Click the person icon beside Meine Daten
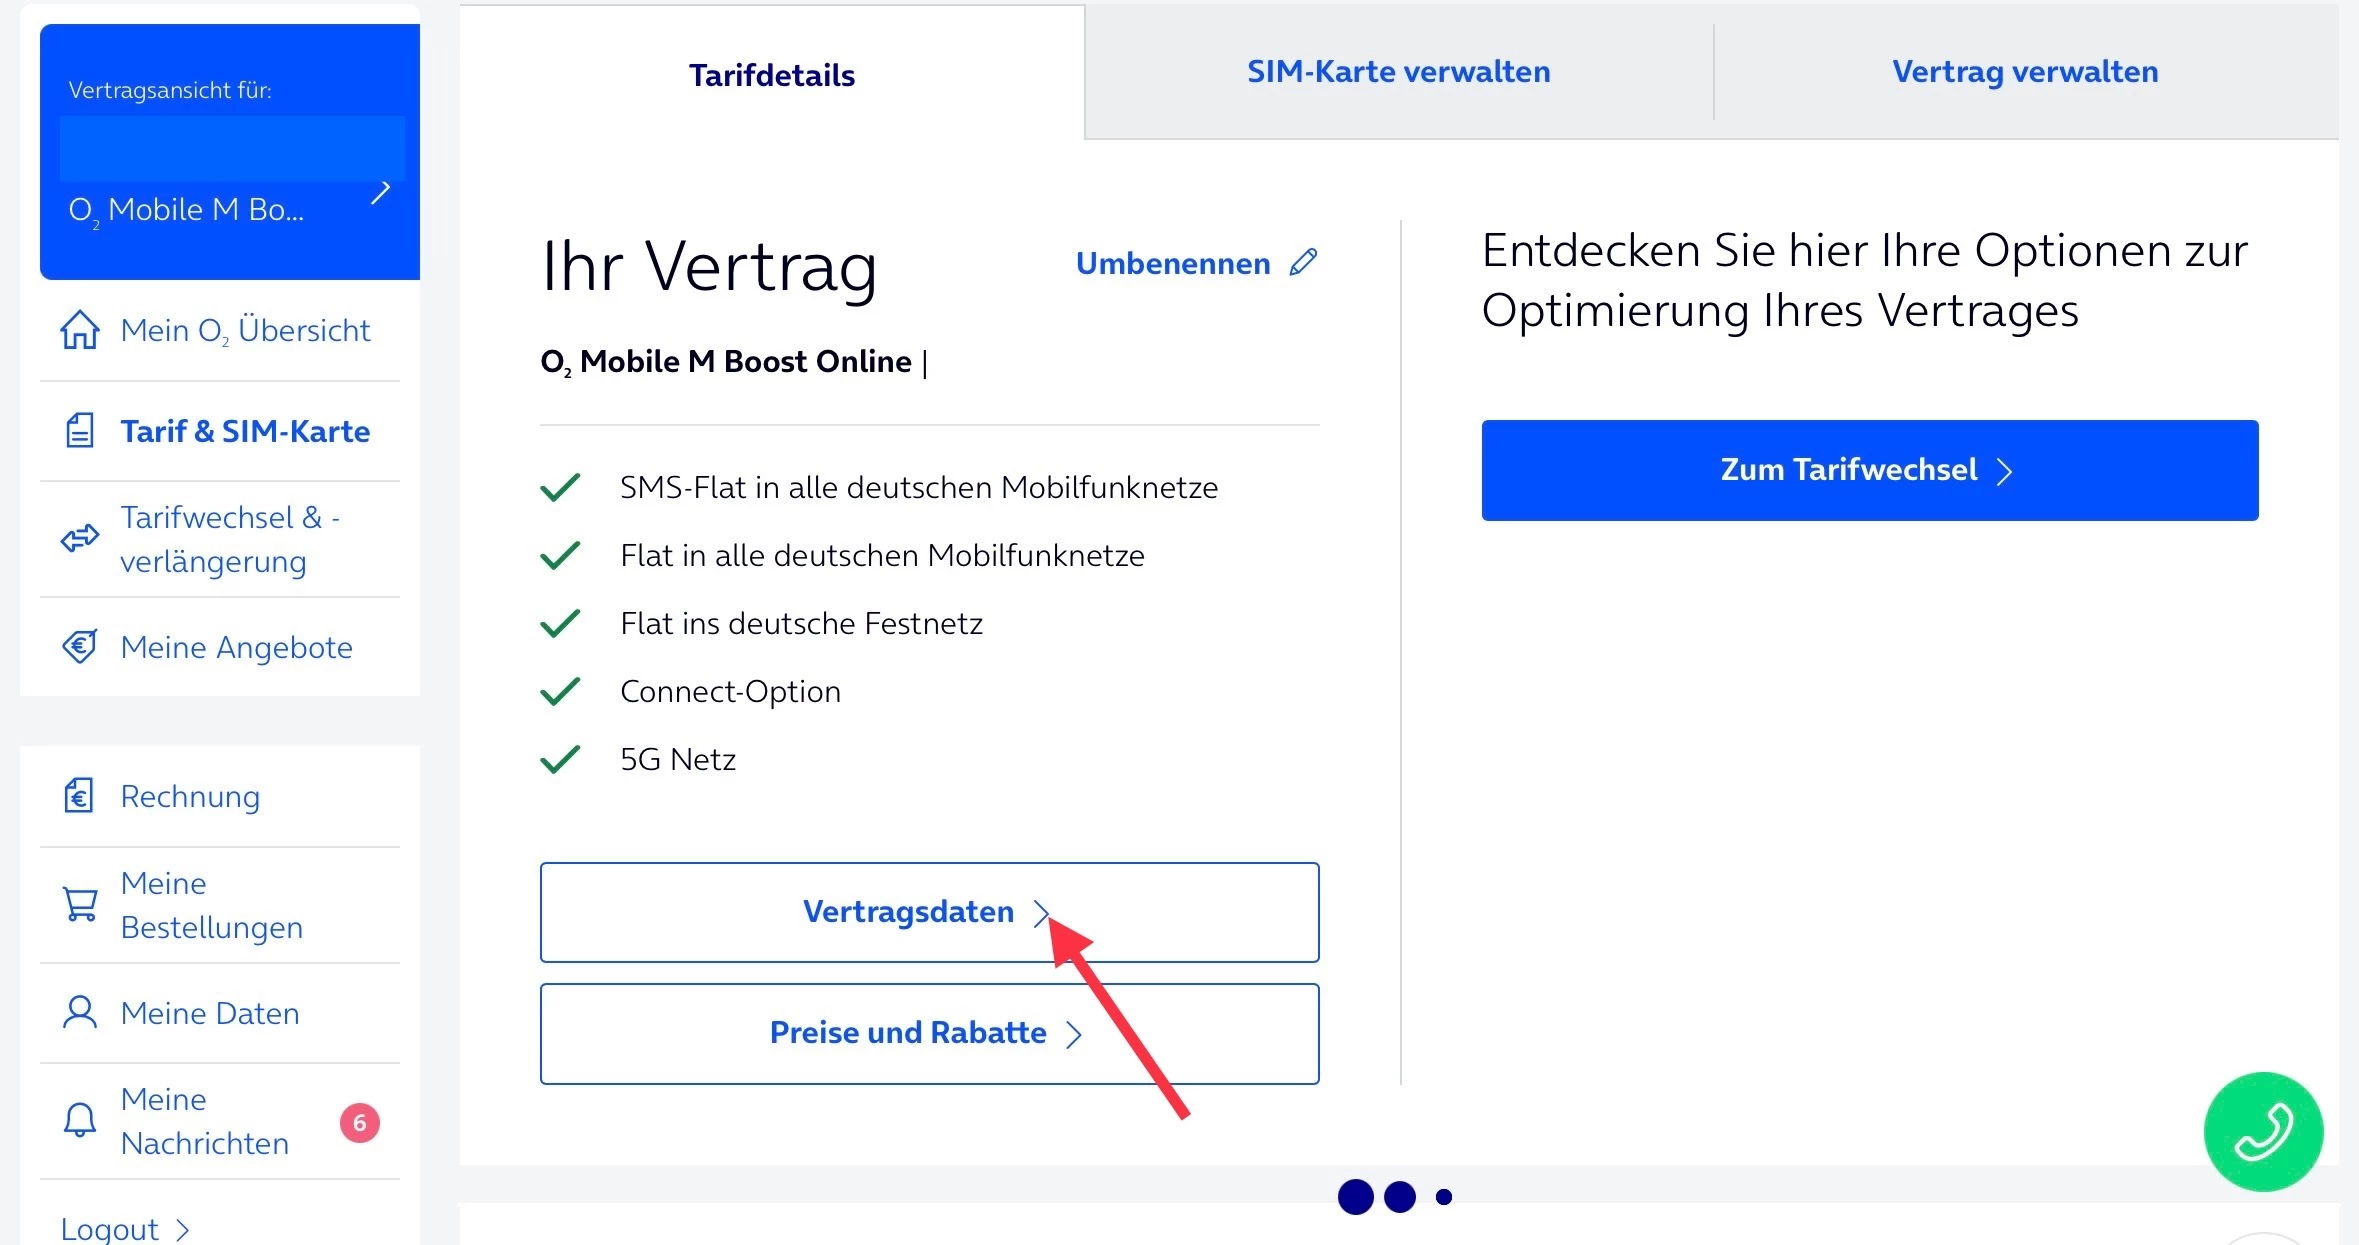 point(80,1012)
